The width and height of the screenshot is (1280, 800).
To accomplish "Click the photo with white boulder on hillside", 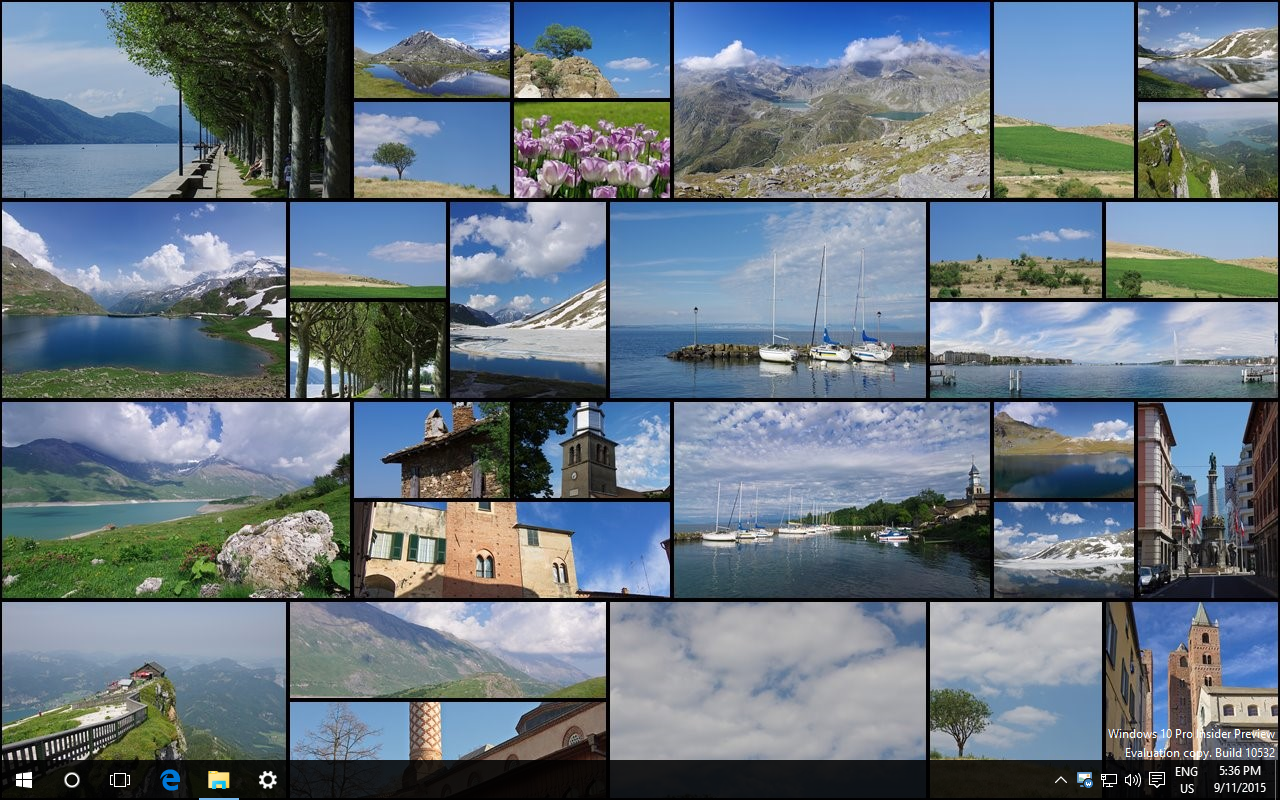I will click(x=176, y=500).
